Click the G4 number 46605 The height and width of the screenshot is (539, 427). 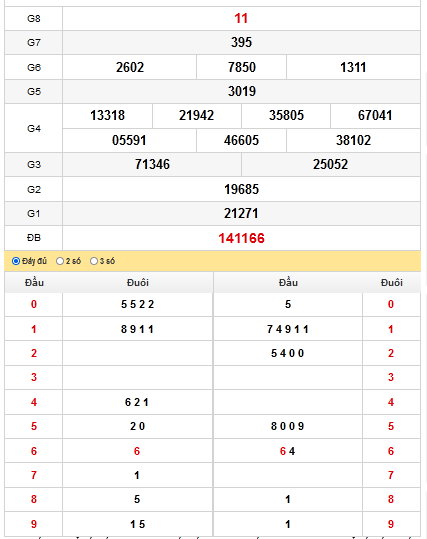(x=241, y=140)
